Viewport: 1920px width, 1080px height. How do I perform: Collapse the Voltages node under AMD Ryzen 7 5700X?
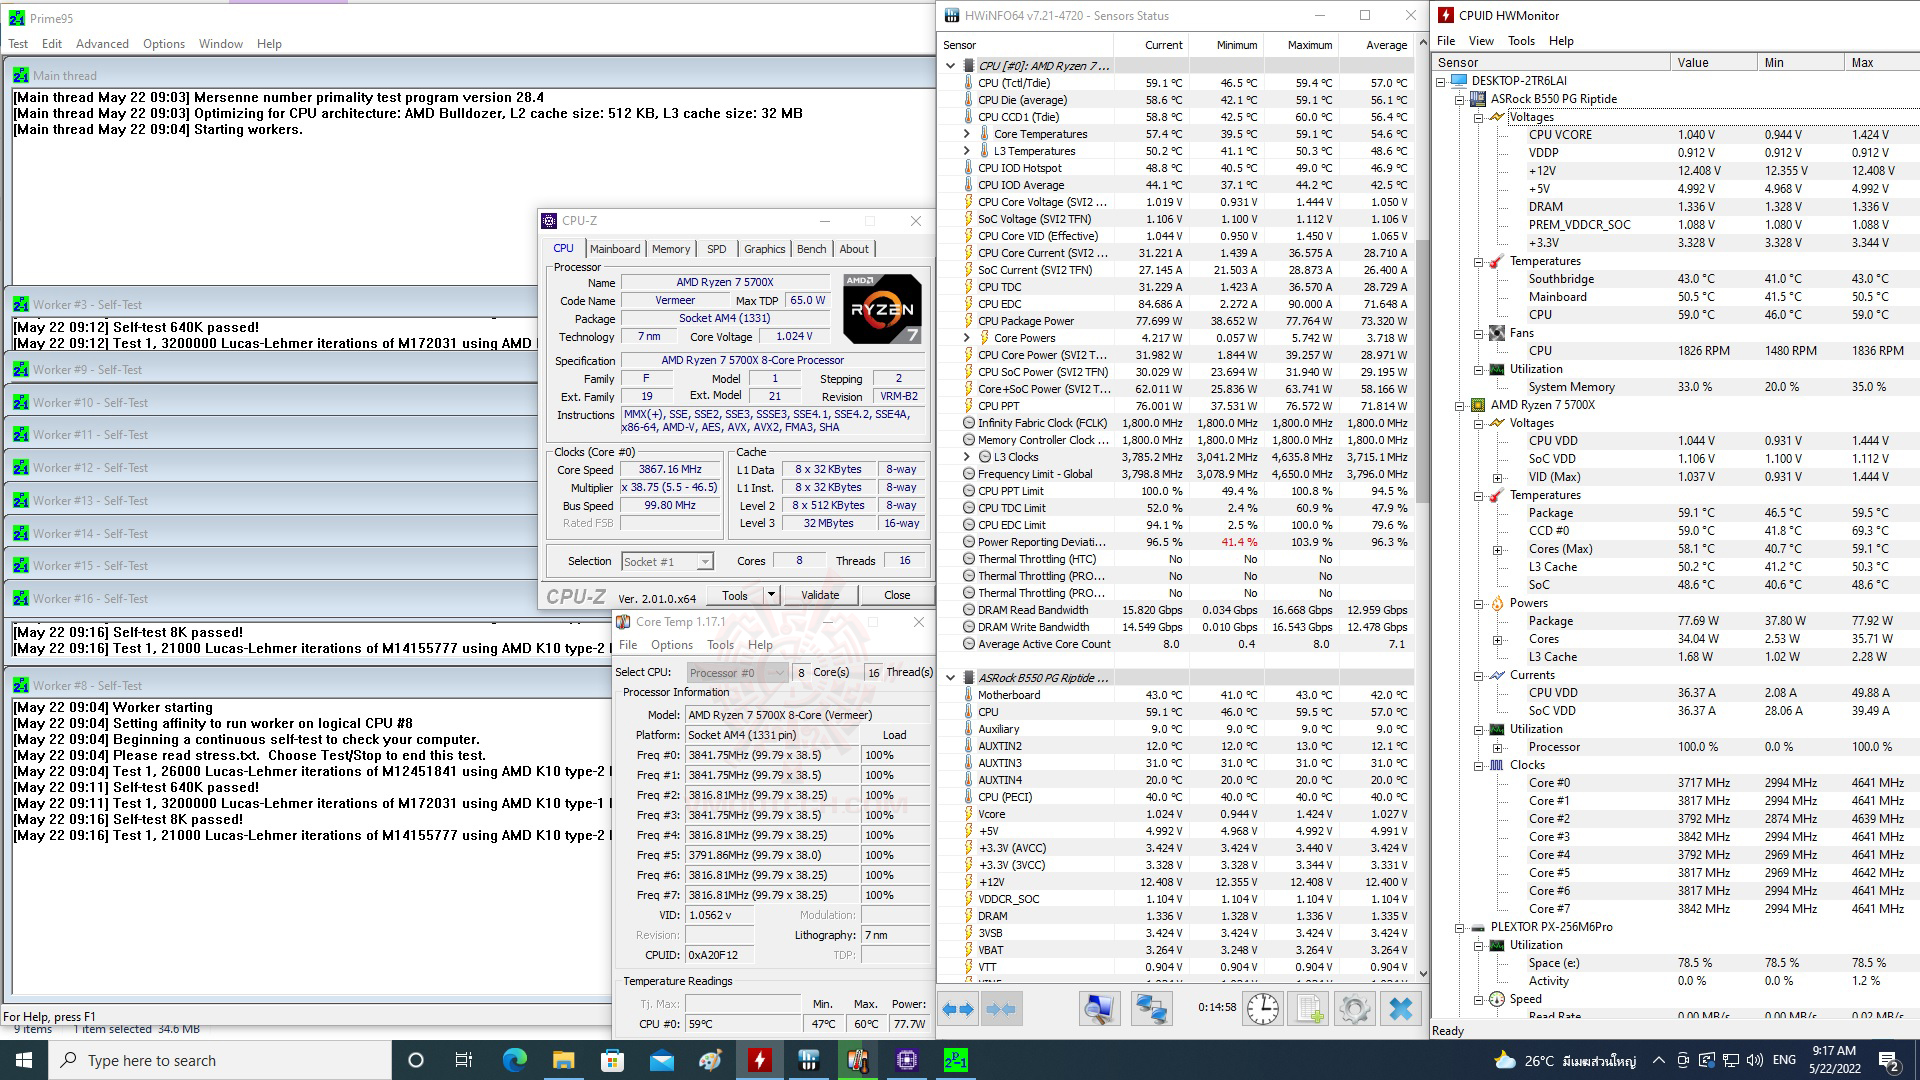pos(1479,423)
